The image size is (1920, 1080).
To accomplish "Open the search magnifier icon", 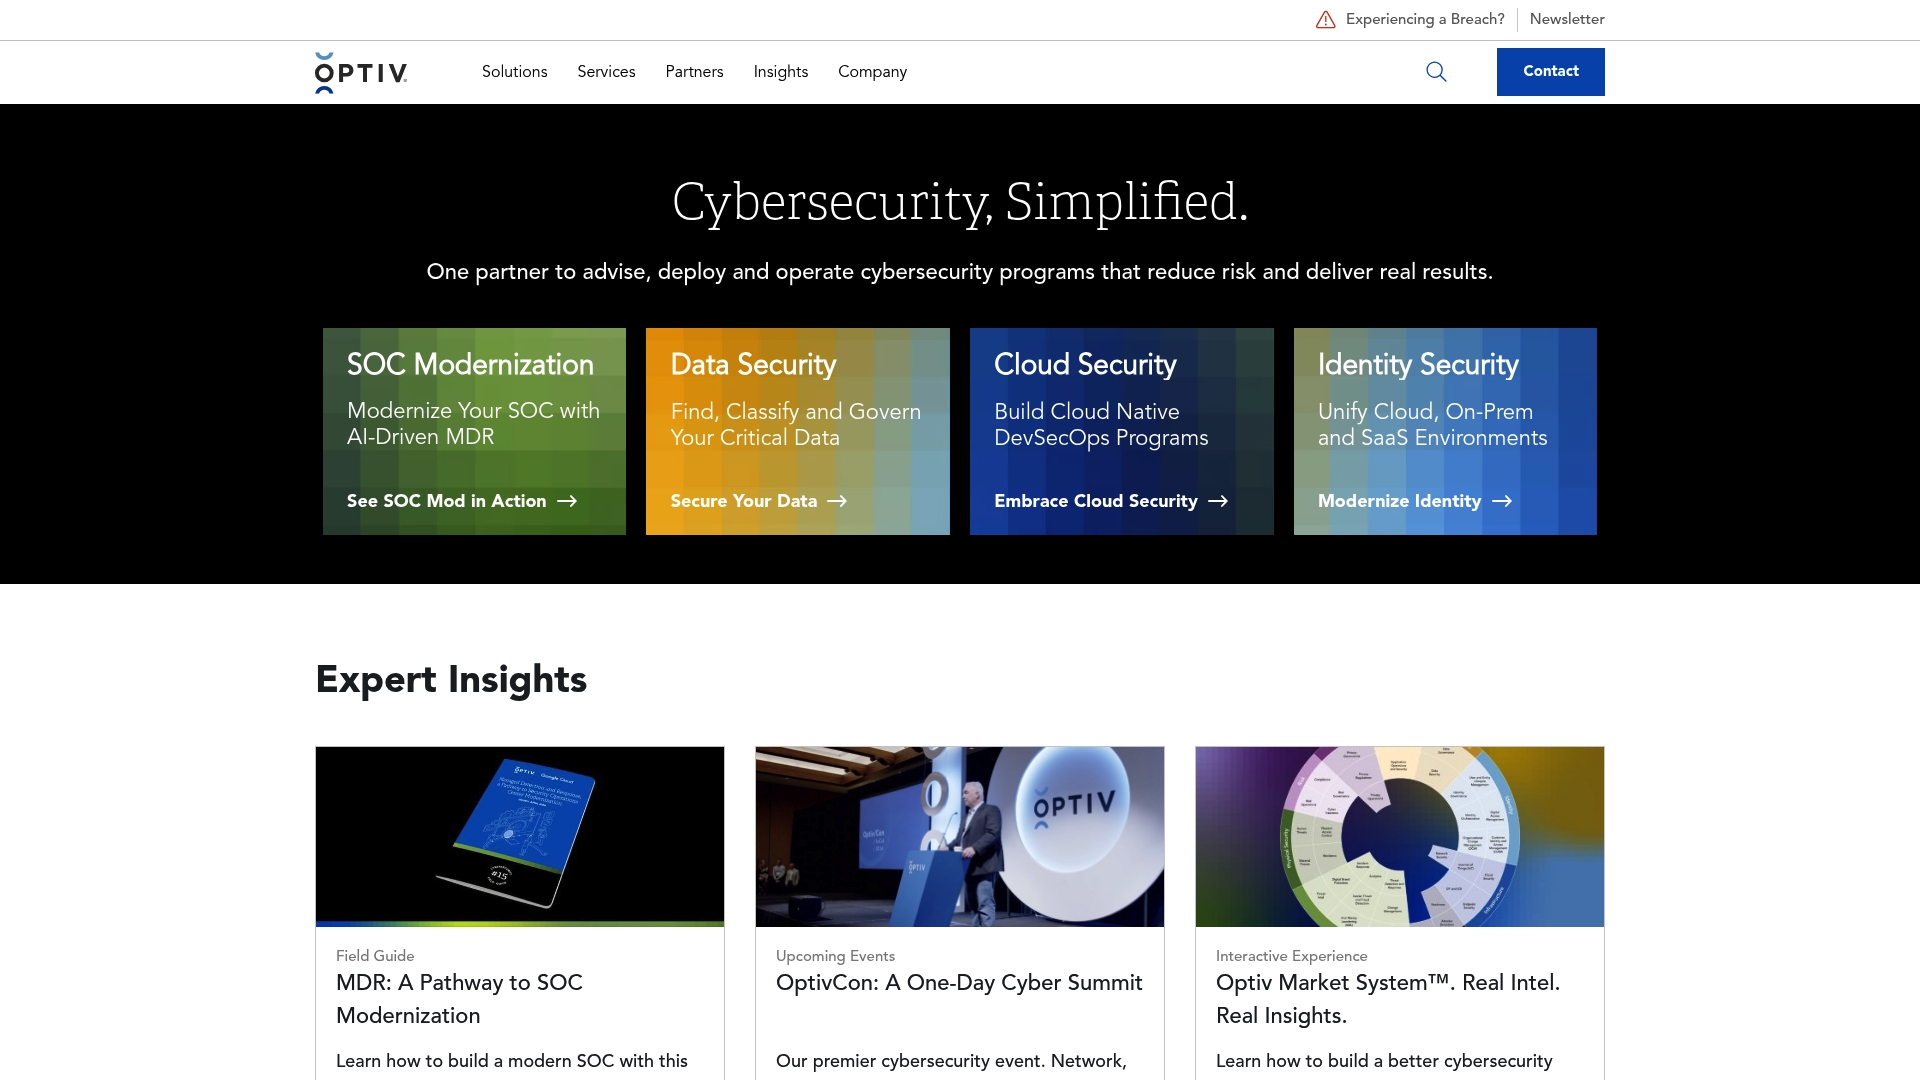I will pos(1436,72).
